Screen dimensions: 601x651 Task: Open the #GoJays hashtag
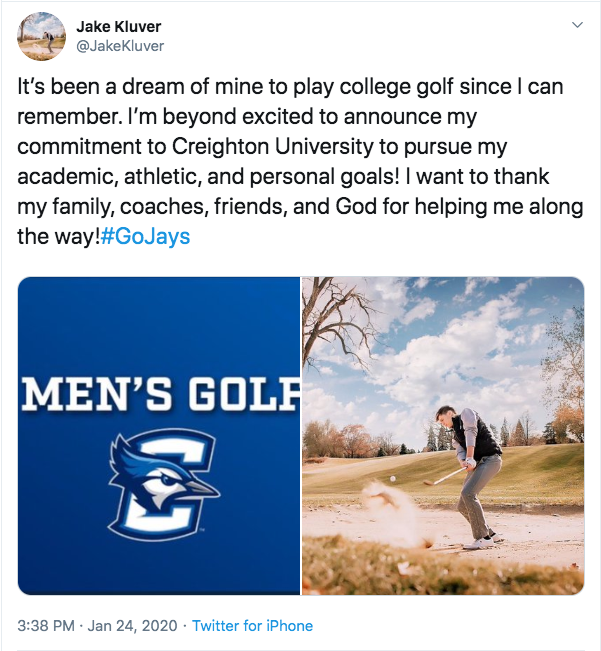click(x=145, y=238)
